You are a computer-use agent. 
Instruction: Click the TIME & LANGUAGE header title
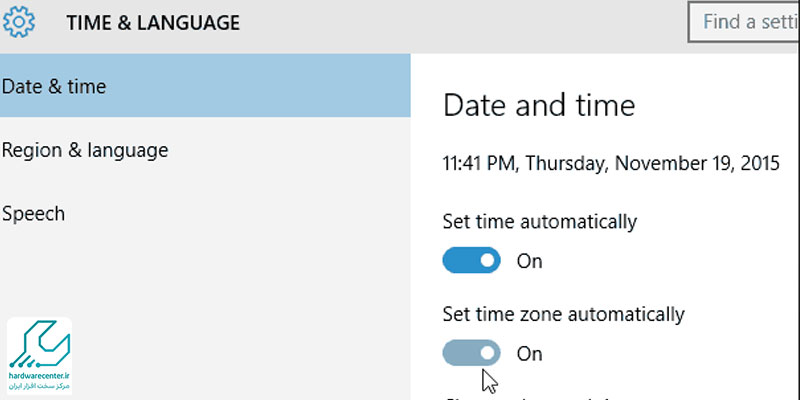[153, 23]
